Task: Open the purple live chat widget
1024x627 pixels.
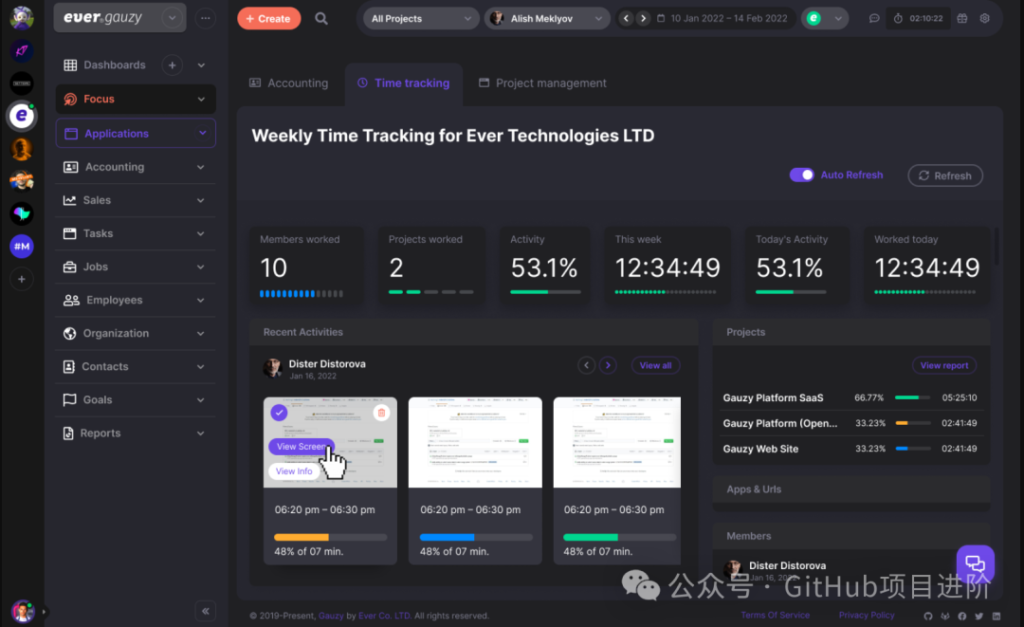Action: coord(975,564)
